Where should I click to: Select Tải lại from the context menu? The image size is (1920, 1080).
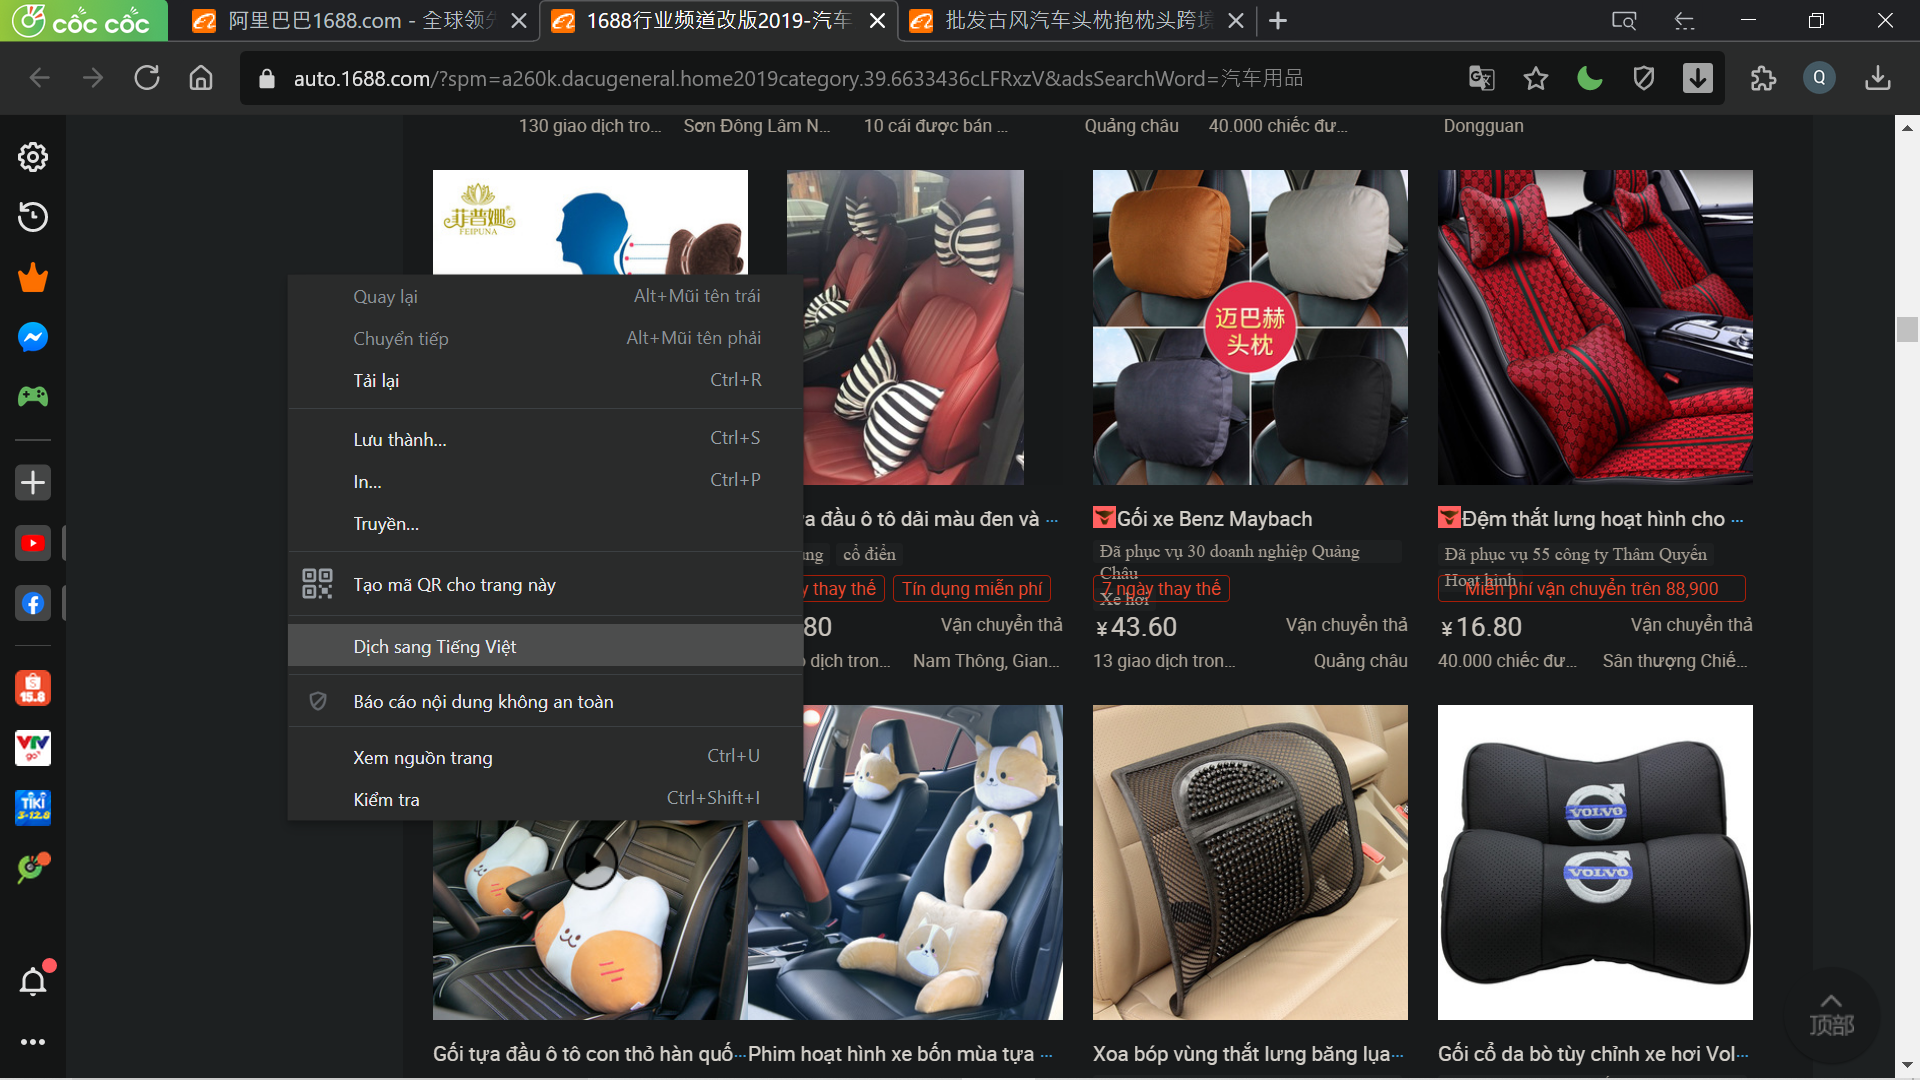[545, 380]
